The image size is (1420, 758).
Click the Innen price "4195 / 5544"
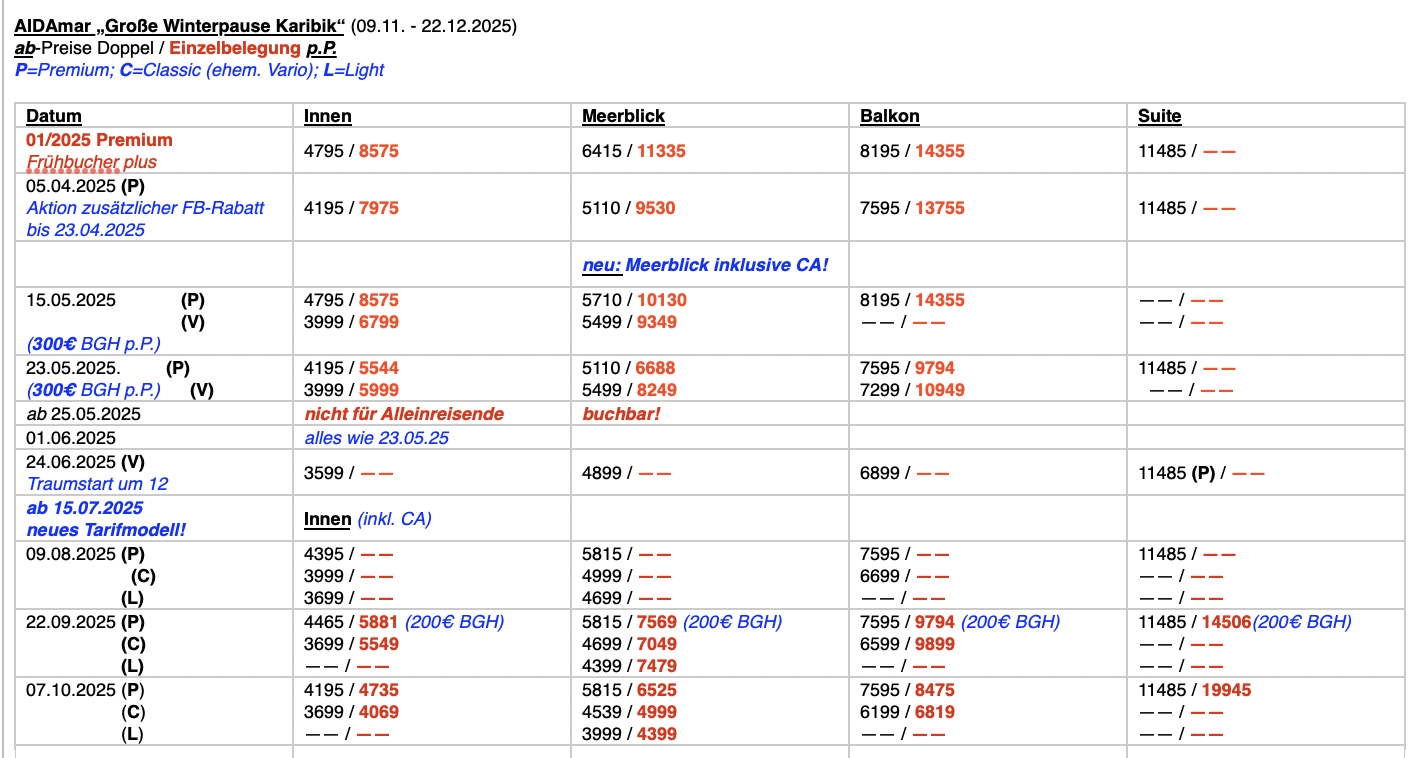pyautogui.click(x=351, y=368)
